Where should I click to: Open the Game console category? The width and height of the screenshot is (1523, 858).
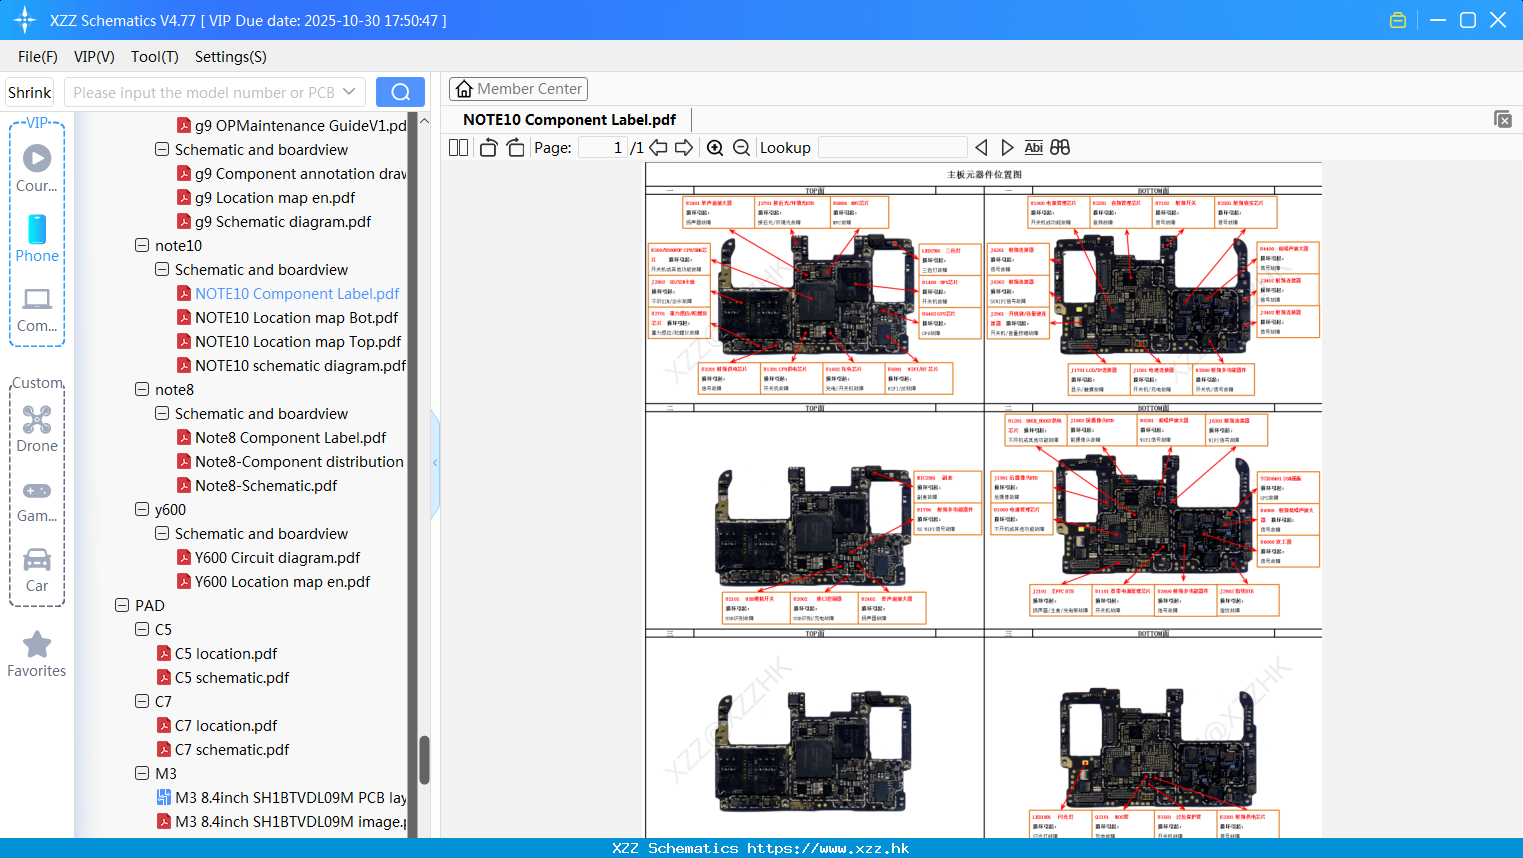(37, 500)
